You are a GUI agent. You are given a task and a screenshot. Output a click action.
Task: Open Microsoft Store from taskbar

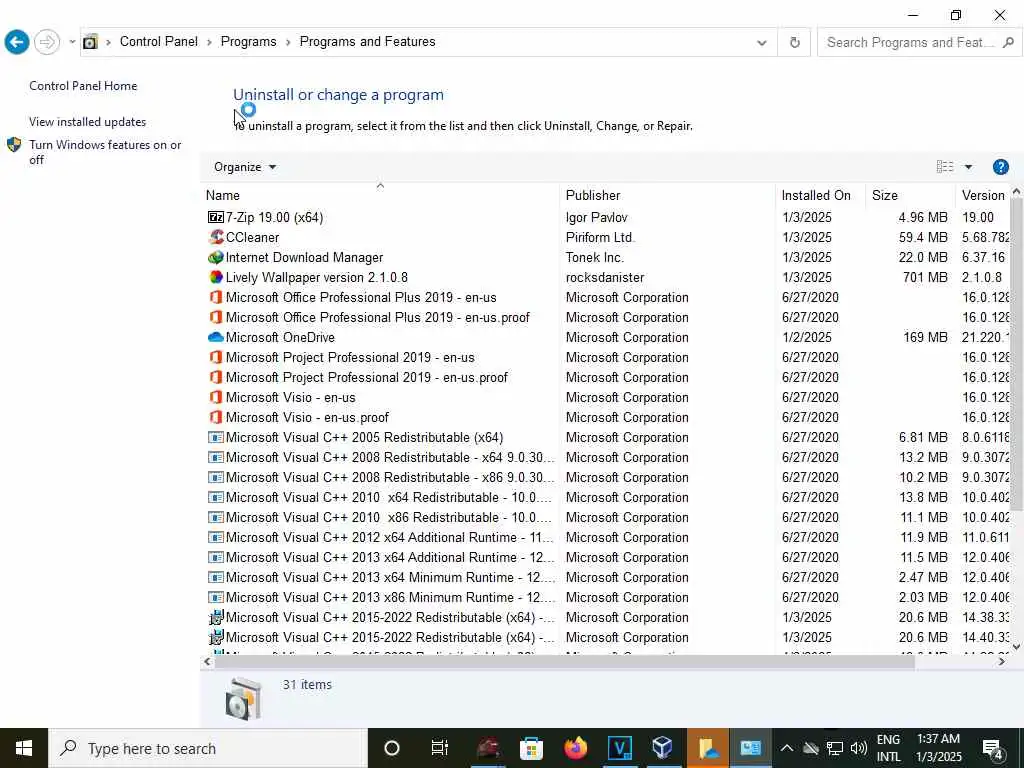(x=532, y=748)
